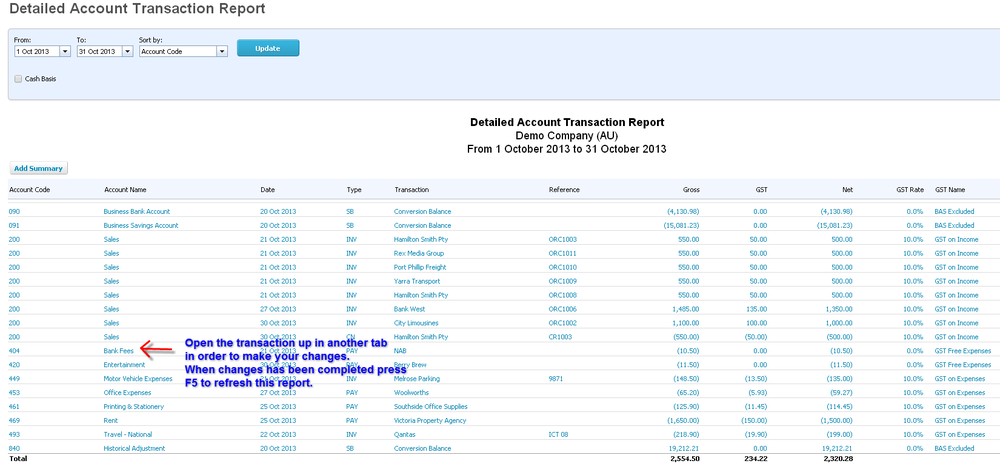The height and width of the screenshot is (475, 1000).
Task: Open the Business Savings Account link
Action: [140, 225]
